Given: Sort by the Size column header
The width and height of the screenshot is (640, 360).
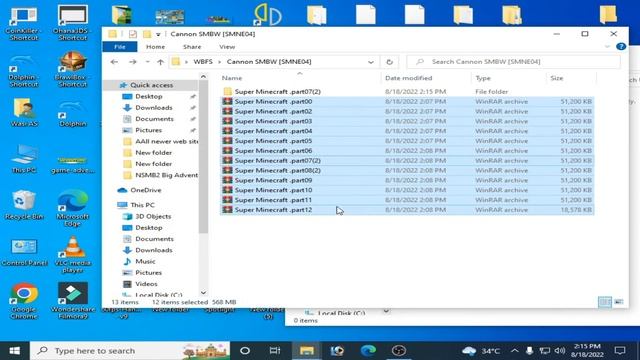Looking at the screenshot, I should point(556,78).
